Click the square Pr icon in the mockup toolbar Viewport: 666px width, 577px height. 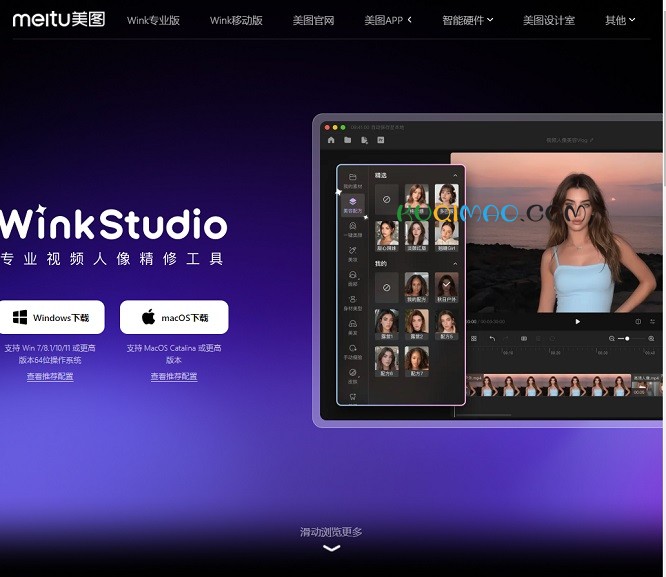381,140
